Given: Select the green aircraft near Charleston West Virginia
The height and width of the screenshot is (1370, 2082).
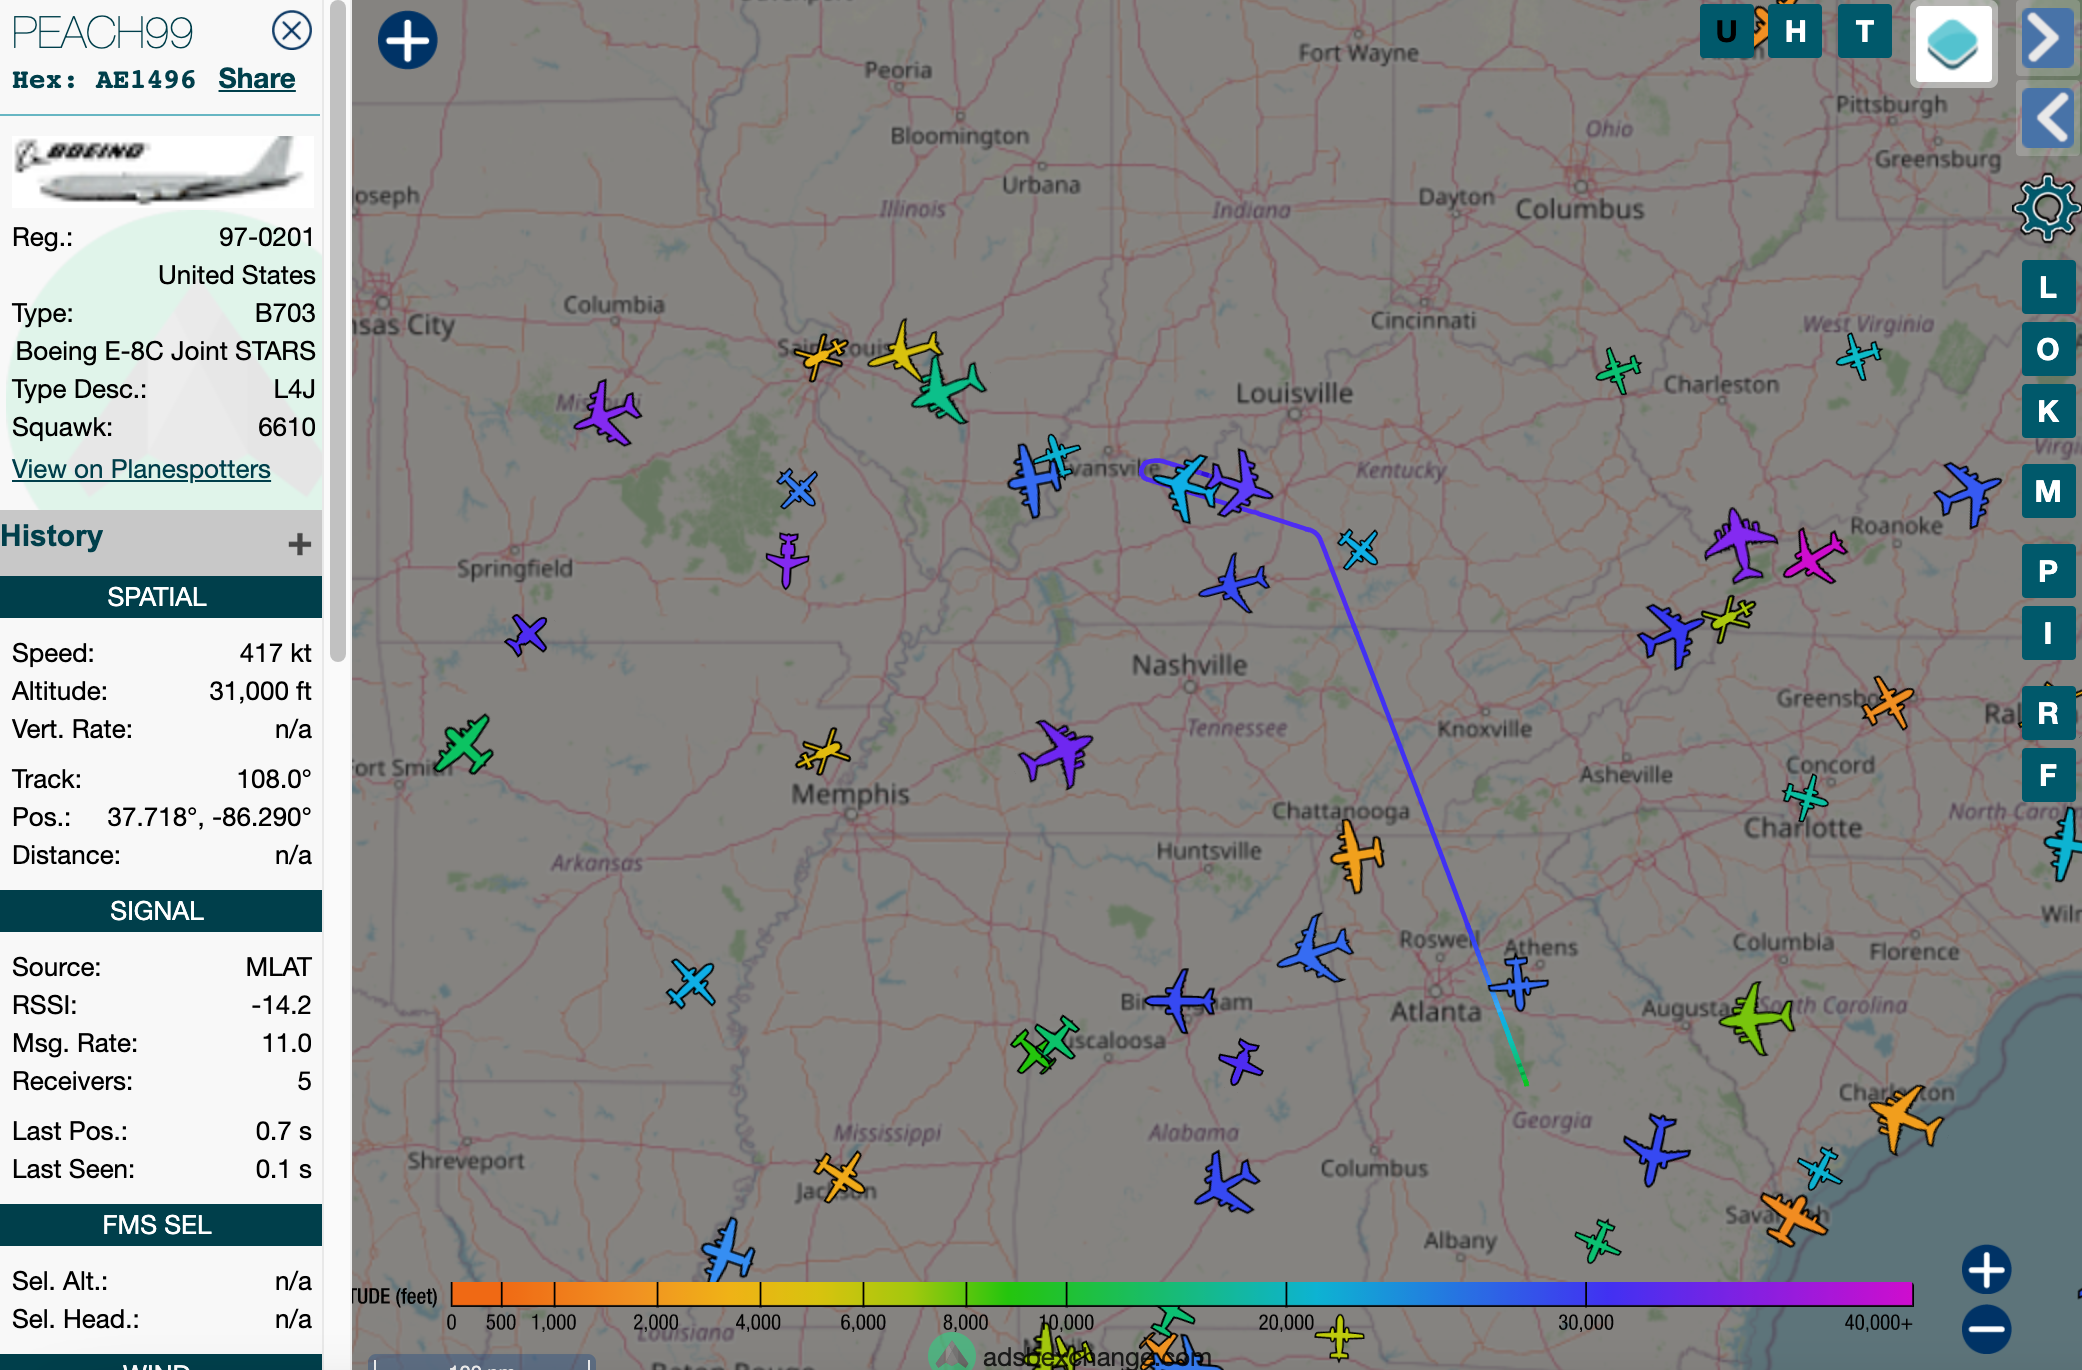Looking at the screenshot, I should (1618, 371).
